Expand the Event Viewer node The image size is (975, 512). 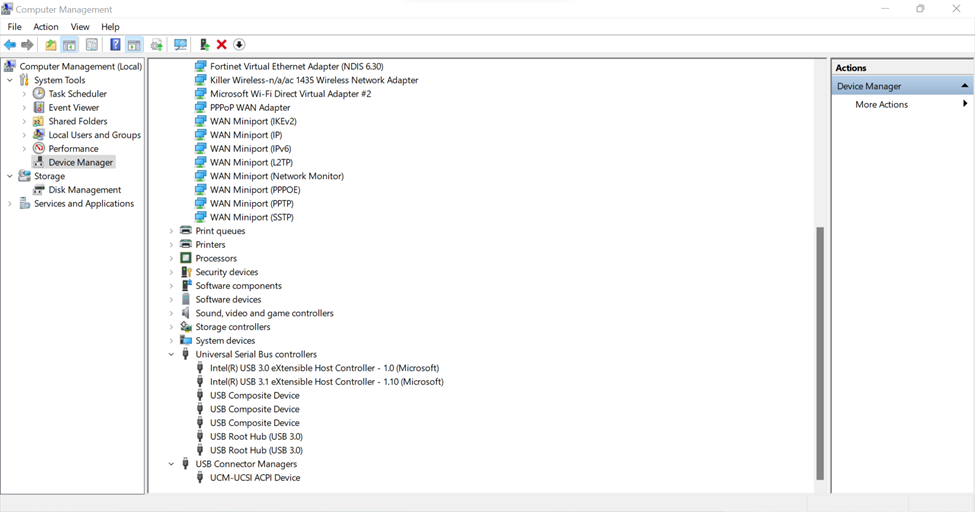pos(24,108)
